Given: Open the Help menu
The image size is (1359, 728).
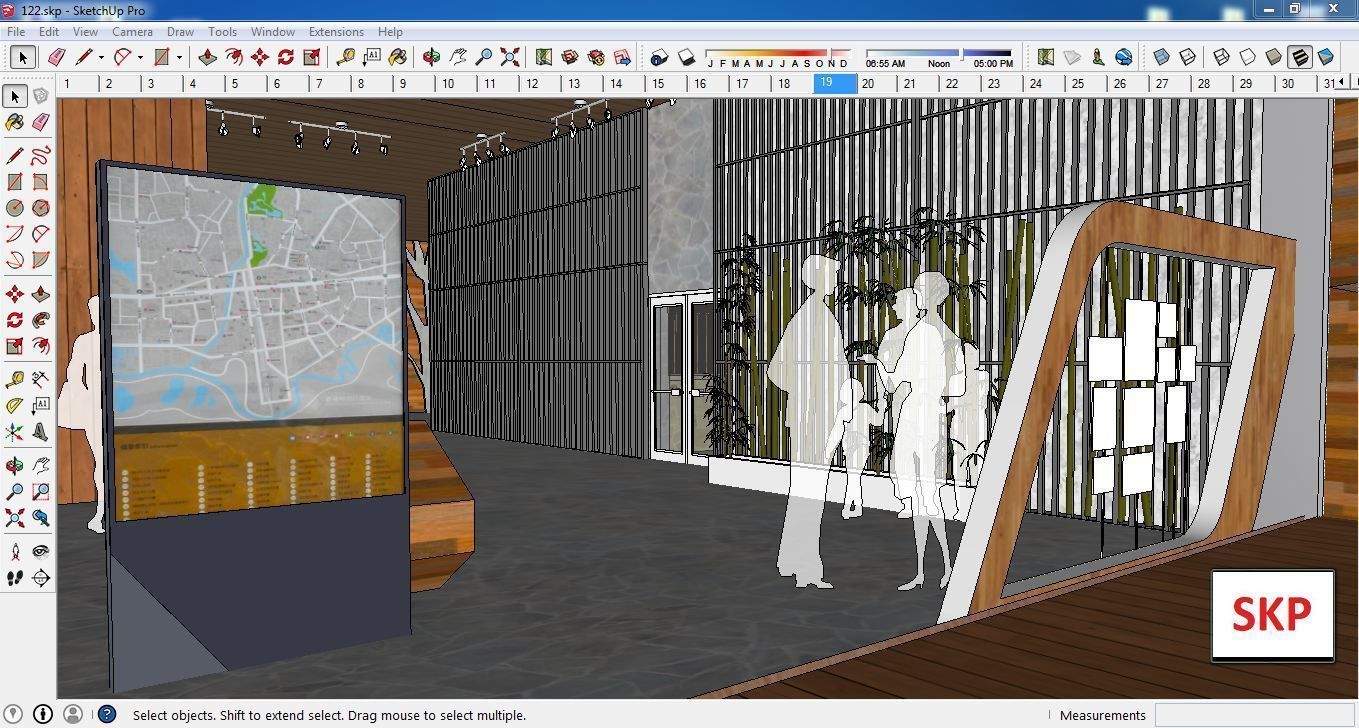Looking at the screenshot, I should [390, 32].
